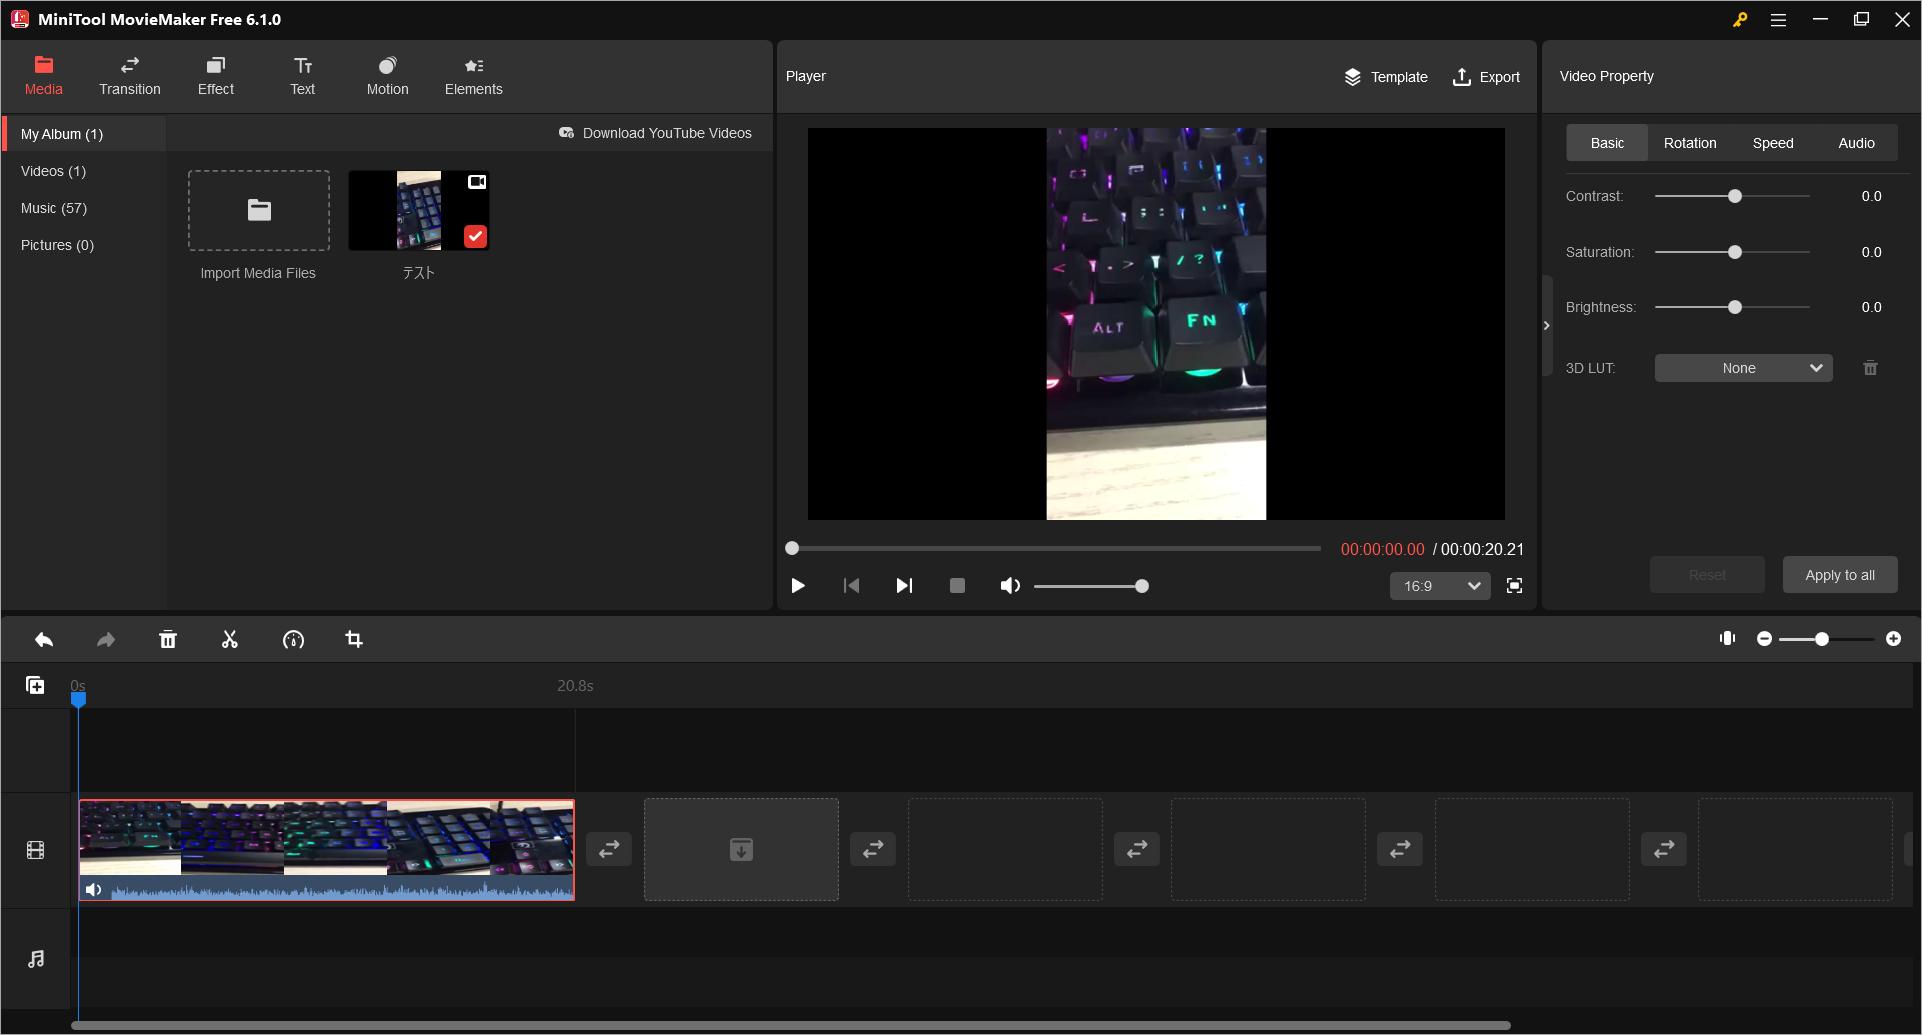Click the Reset button

point(1707,575)
